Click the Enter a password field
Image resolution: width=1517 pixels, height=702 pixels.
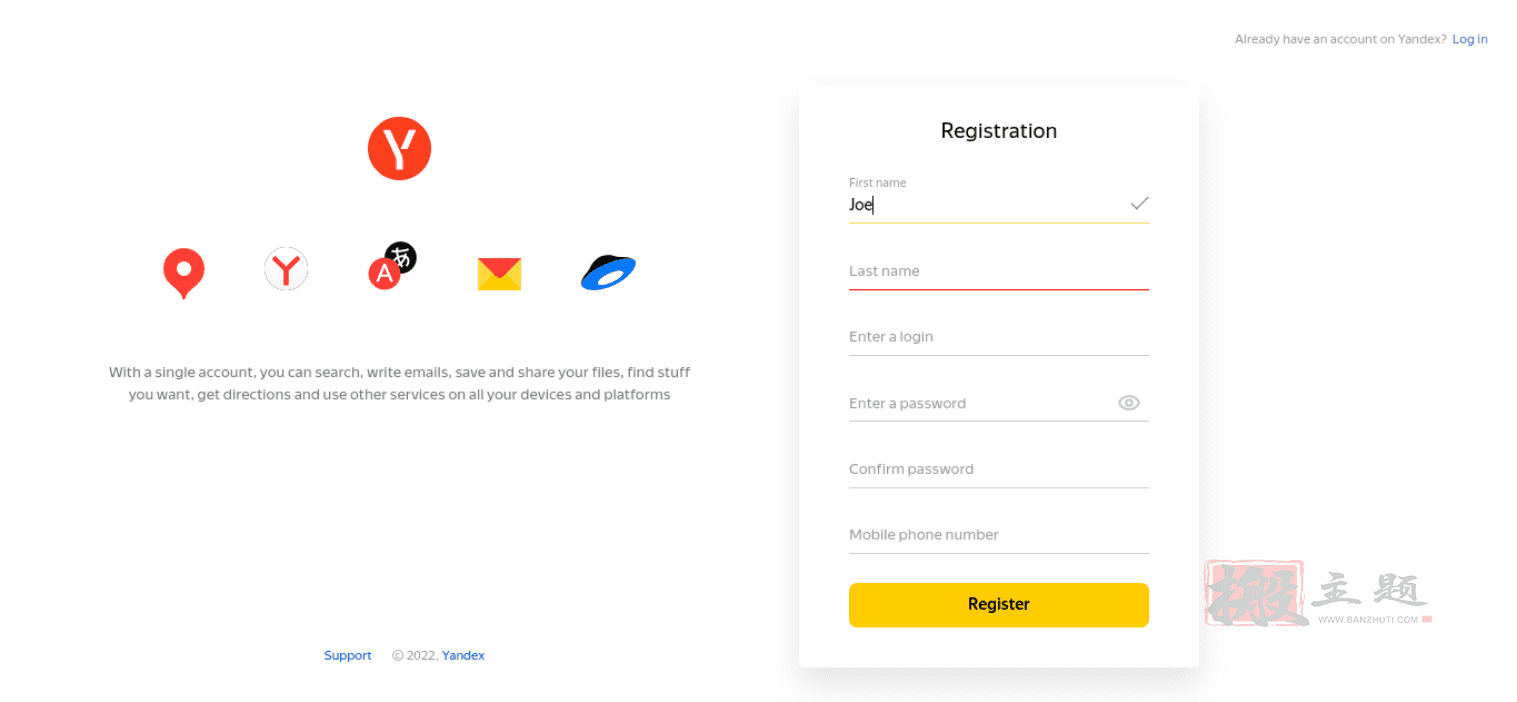click(x=981, y=403)
